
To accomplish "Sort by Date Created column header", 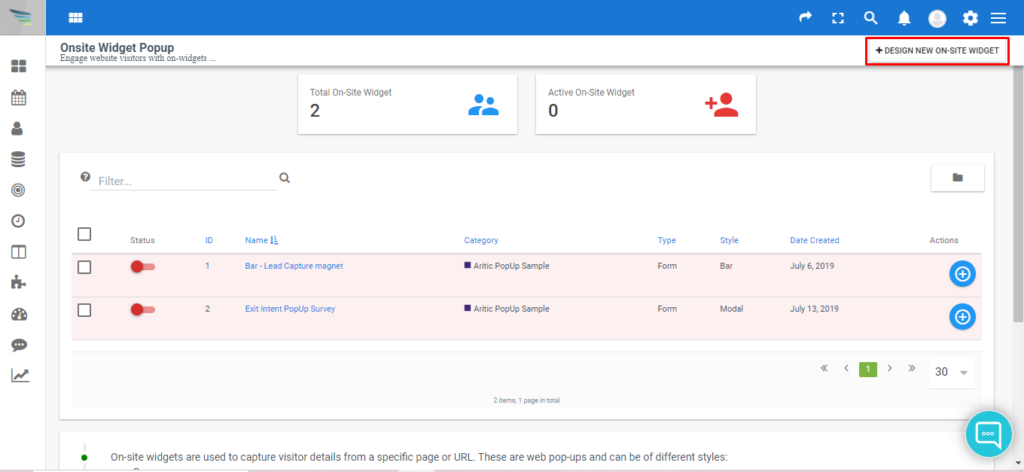I will coord(814,240).
